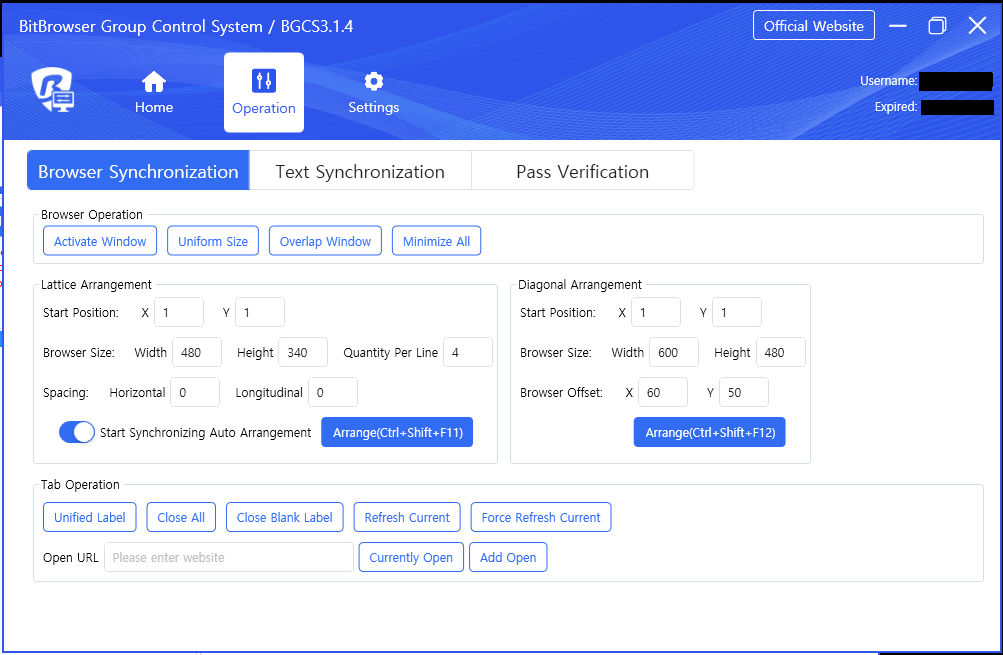This screenshot has height=655, width=1003.
Task: Click the Horizontal spacing field
Action: pyautogui.click(x=195, y=392)
